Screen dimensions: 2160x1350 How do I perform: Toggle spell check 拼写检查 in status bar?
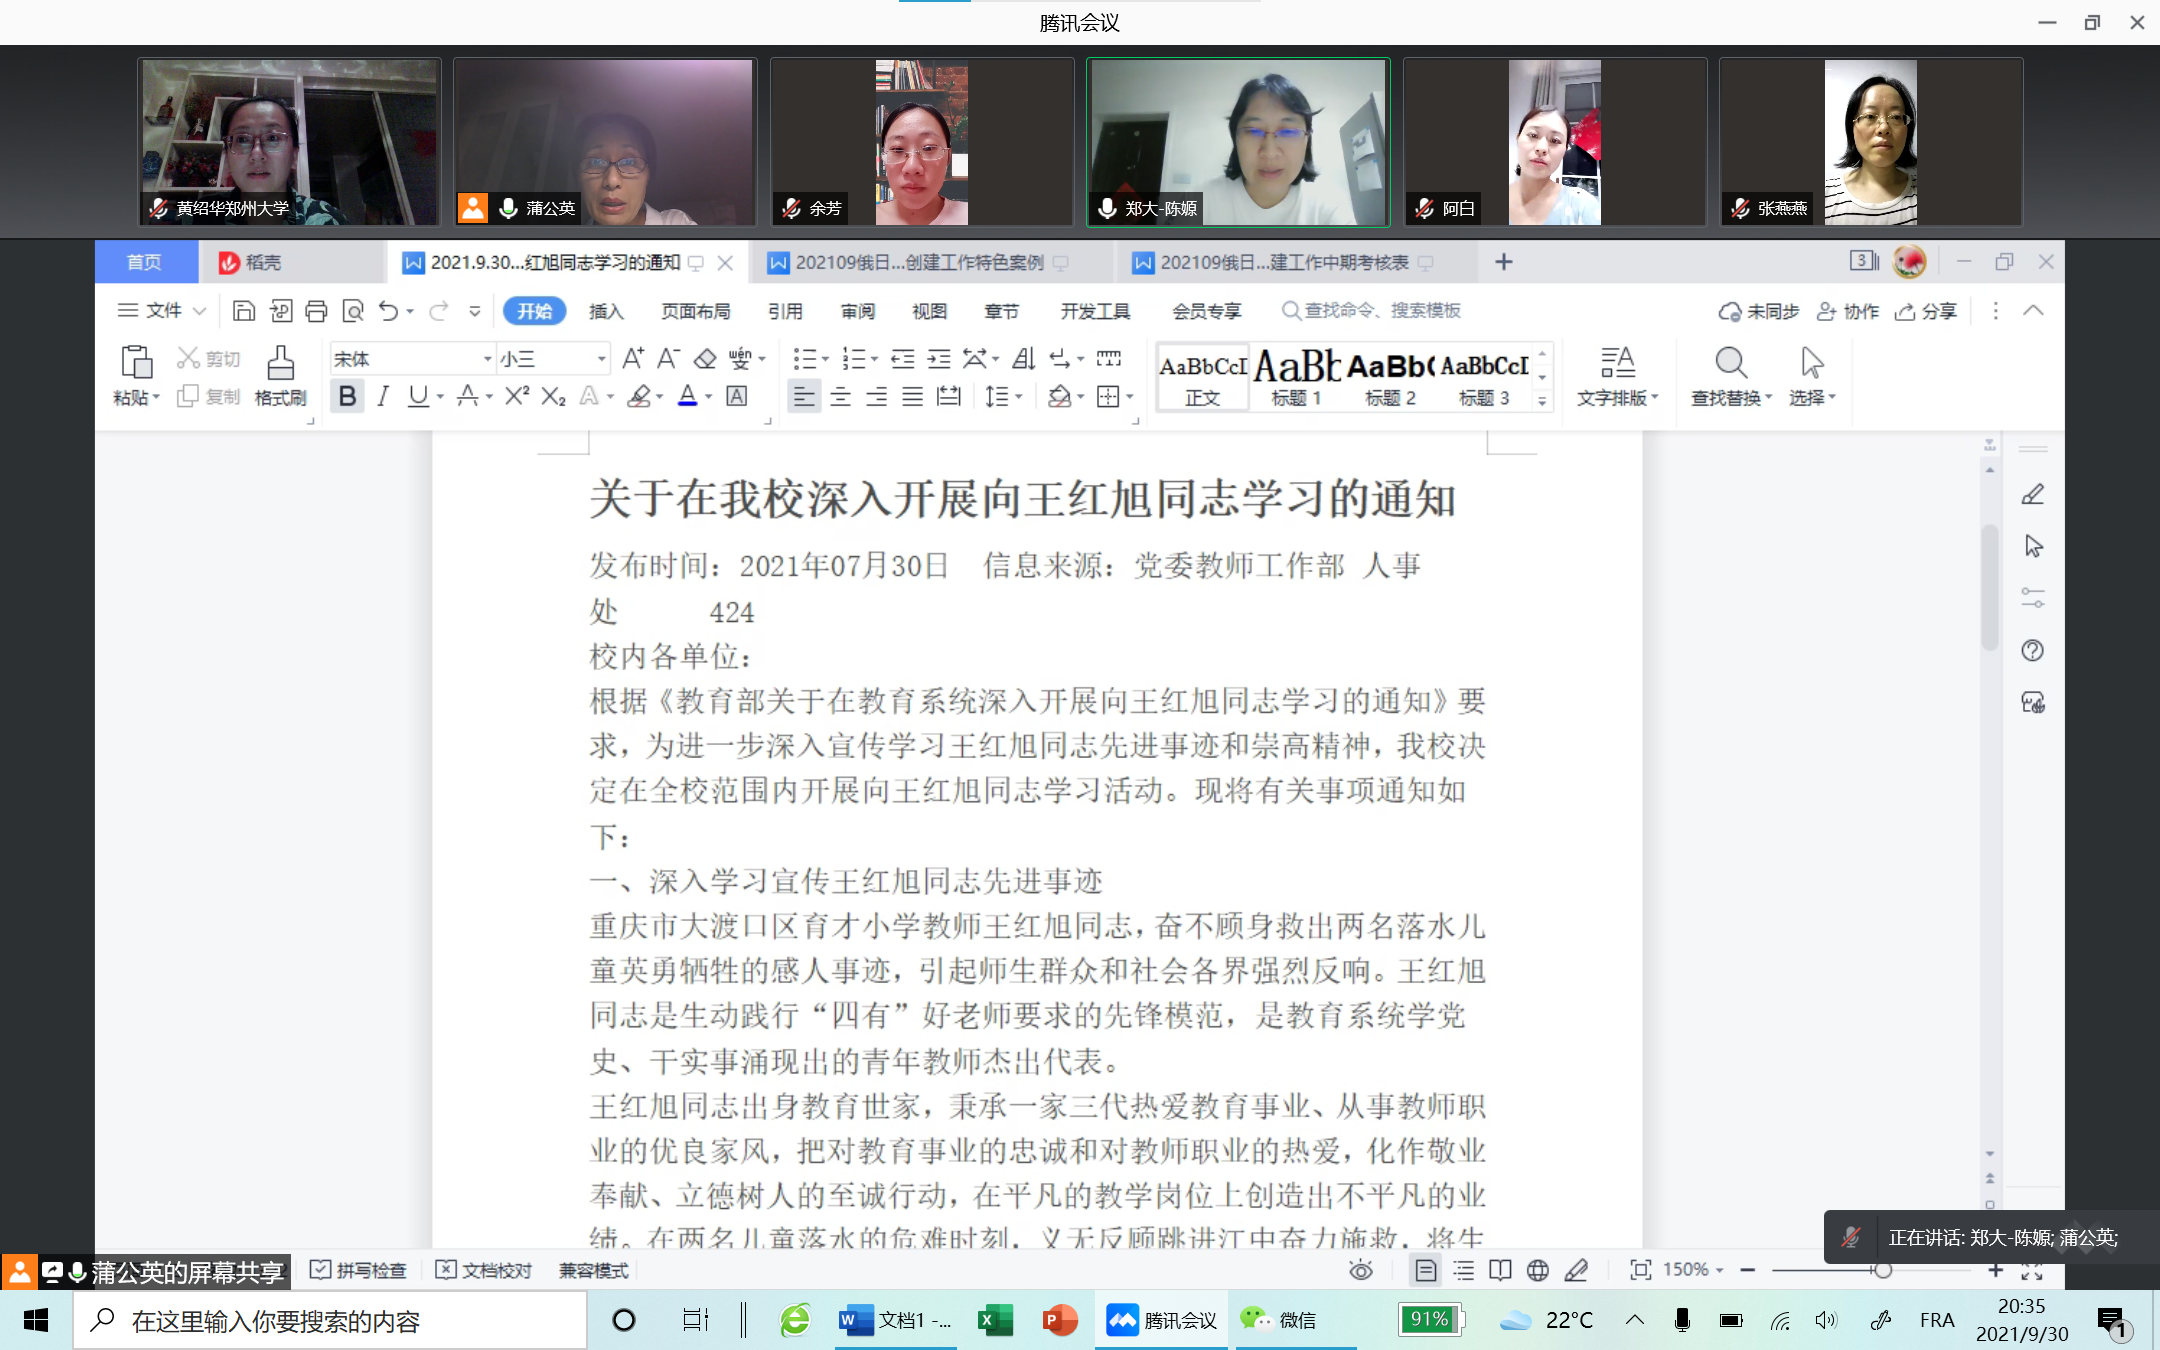point(359,1270)
